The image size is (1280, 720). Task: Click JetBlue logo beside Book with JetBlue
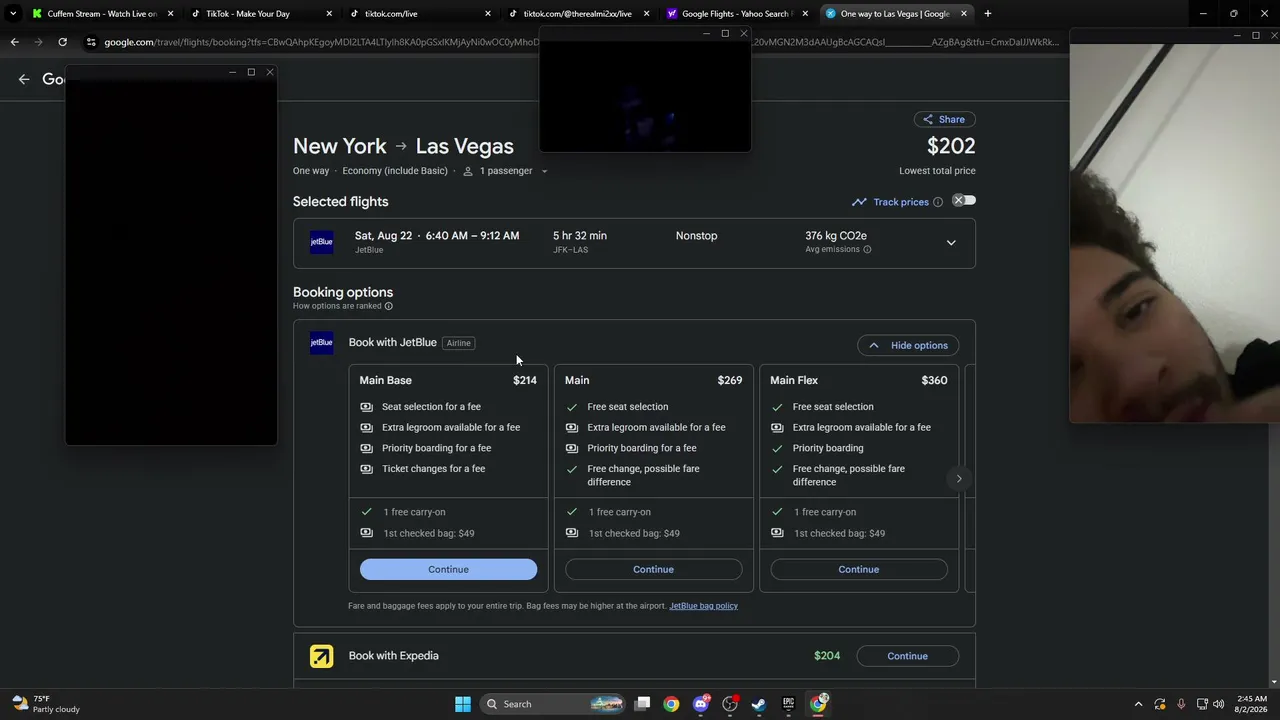click(x=321, y=343)
